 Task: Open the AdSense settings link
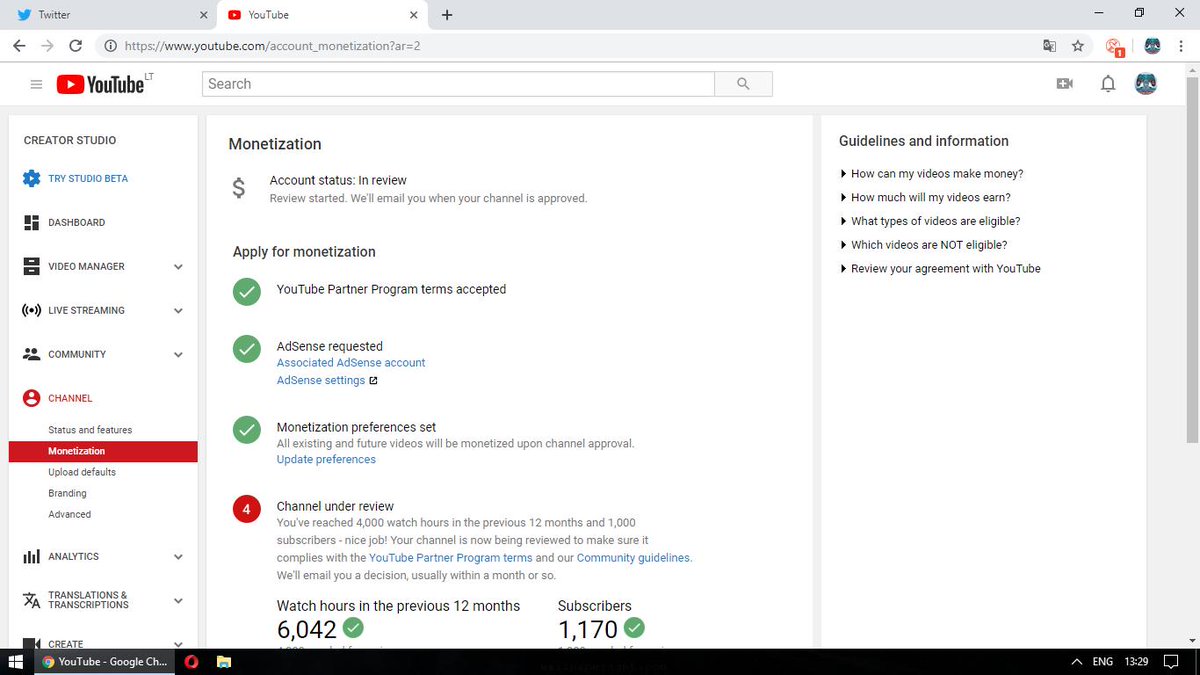click(321, 381)
